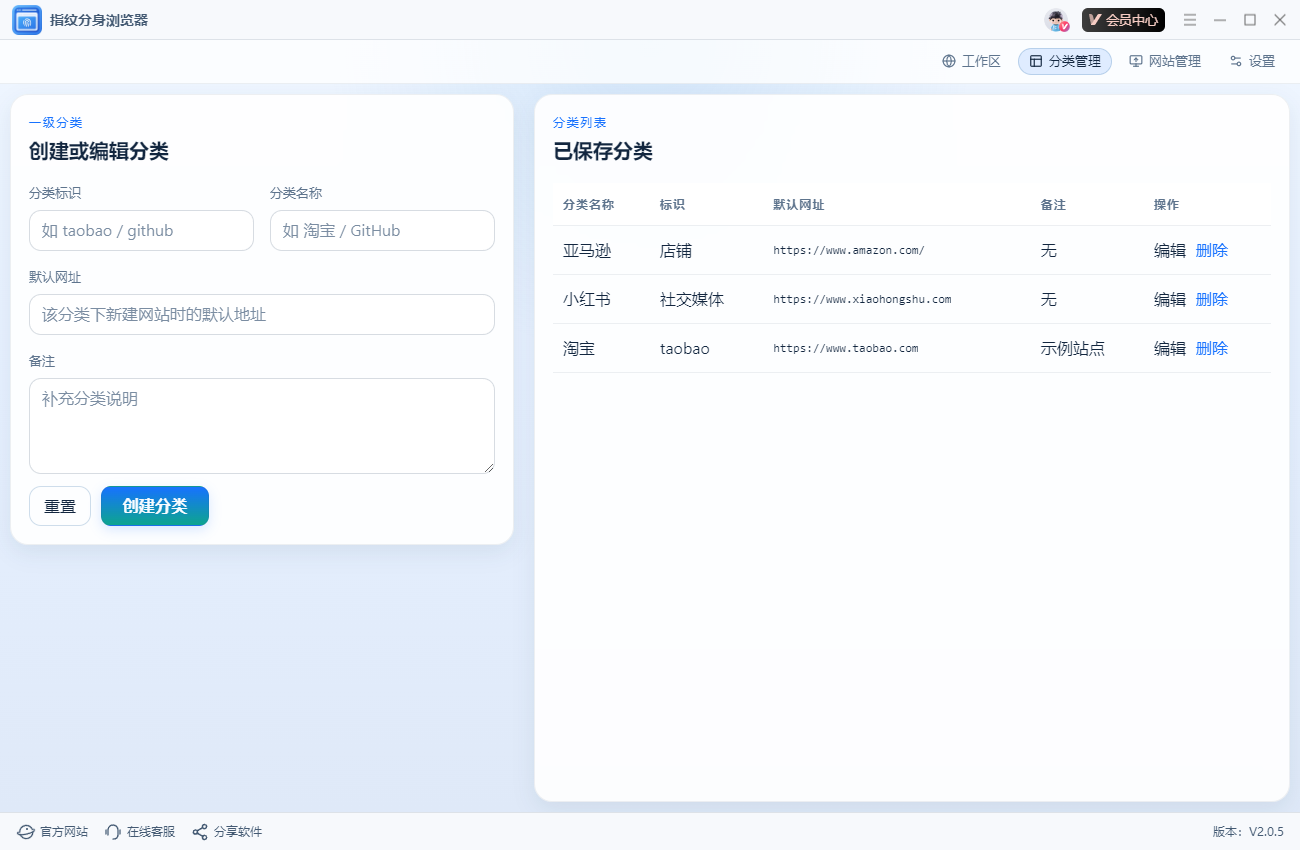Click the https://www.xiaohongshu.com URL cell
Screen dimensions: 1300x850
click(x=862, y=299)
